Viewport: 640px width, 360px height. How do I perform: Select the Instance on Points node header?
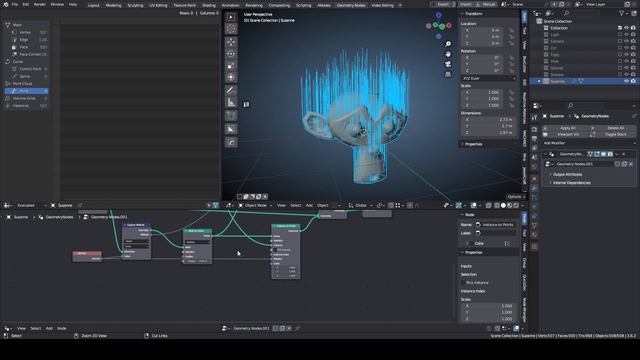pyautogui.click(x=286, y=226)
